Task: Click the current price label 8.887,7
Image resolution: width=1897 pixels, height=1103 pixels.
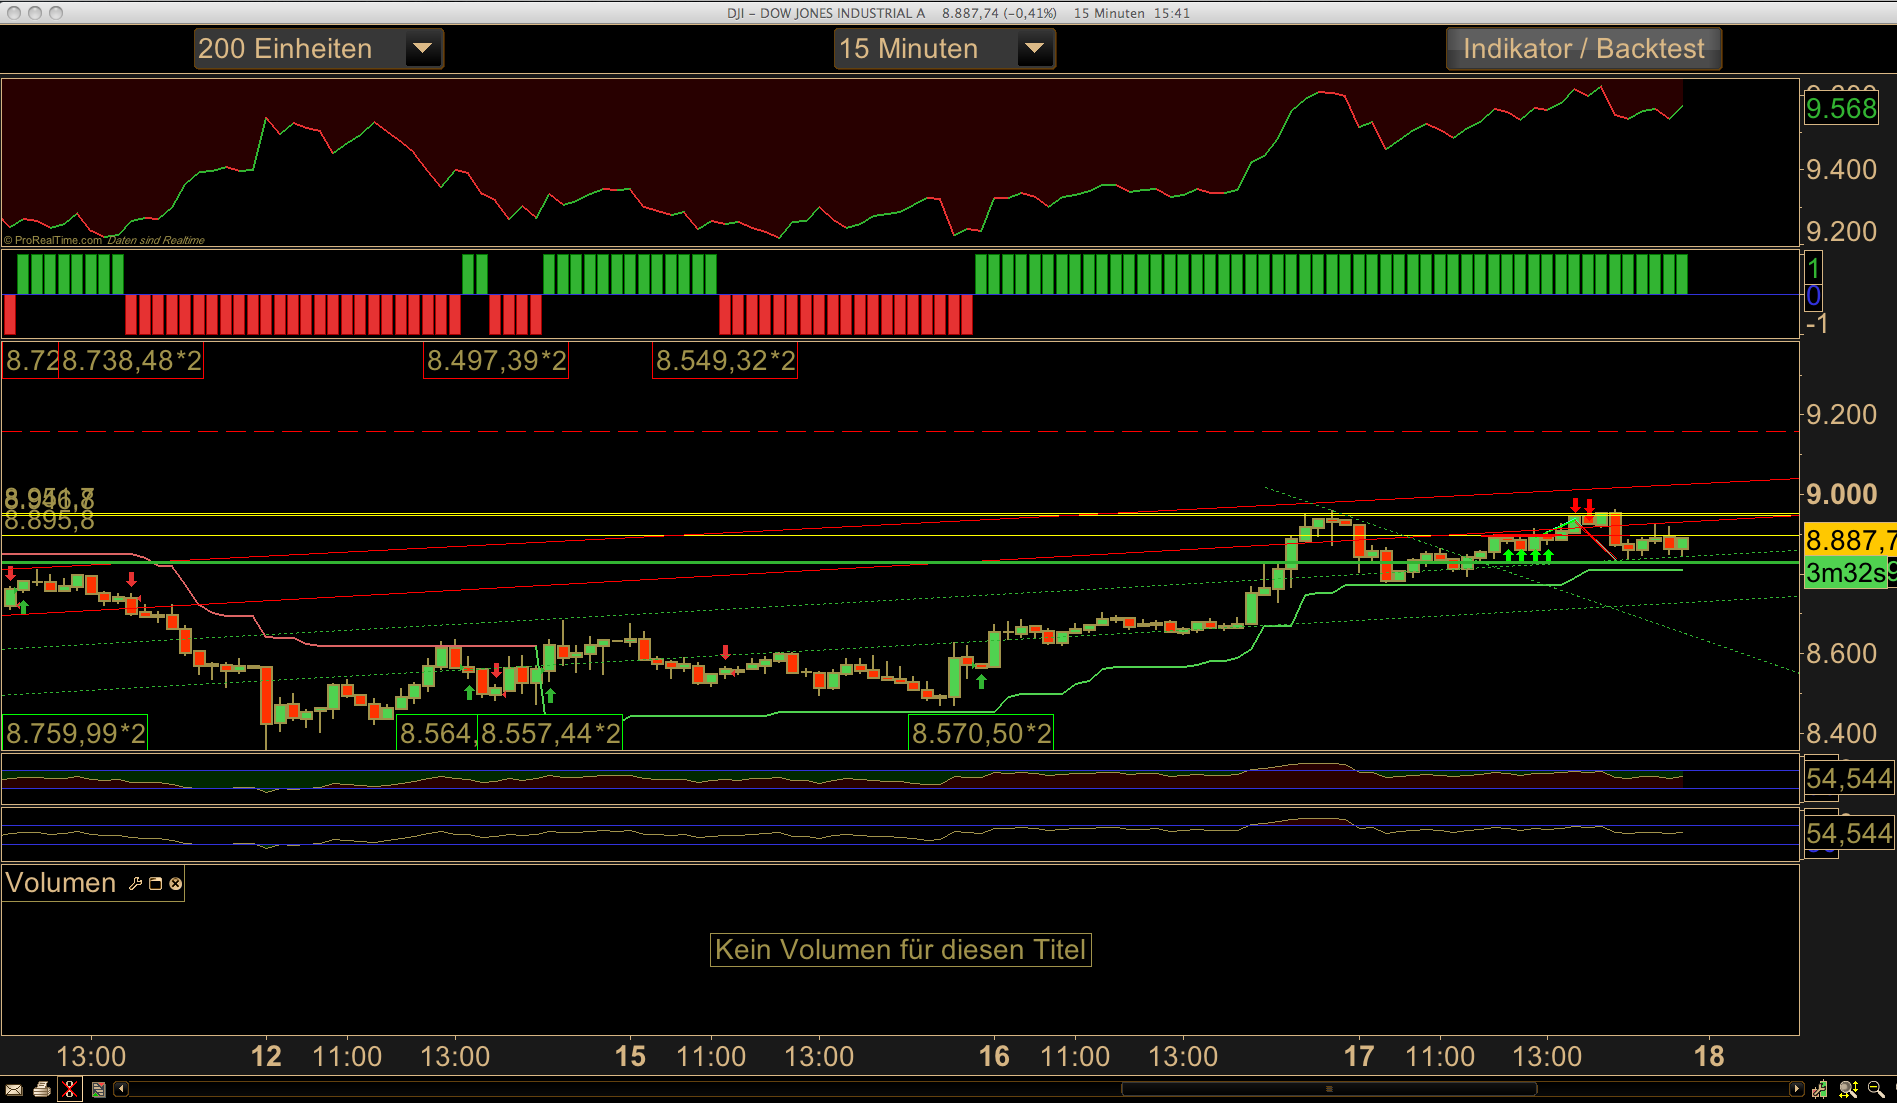Action: click(x=1849, y=541)
